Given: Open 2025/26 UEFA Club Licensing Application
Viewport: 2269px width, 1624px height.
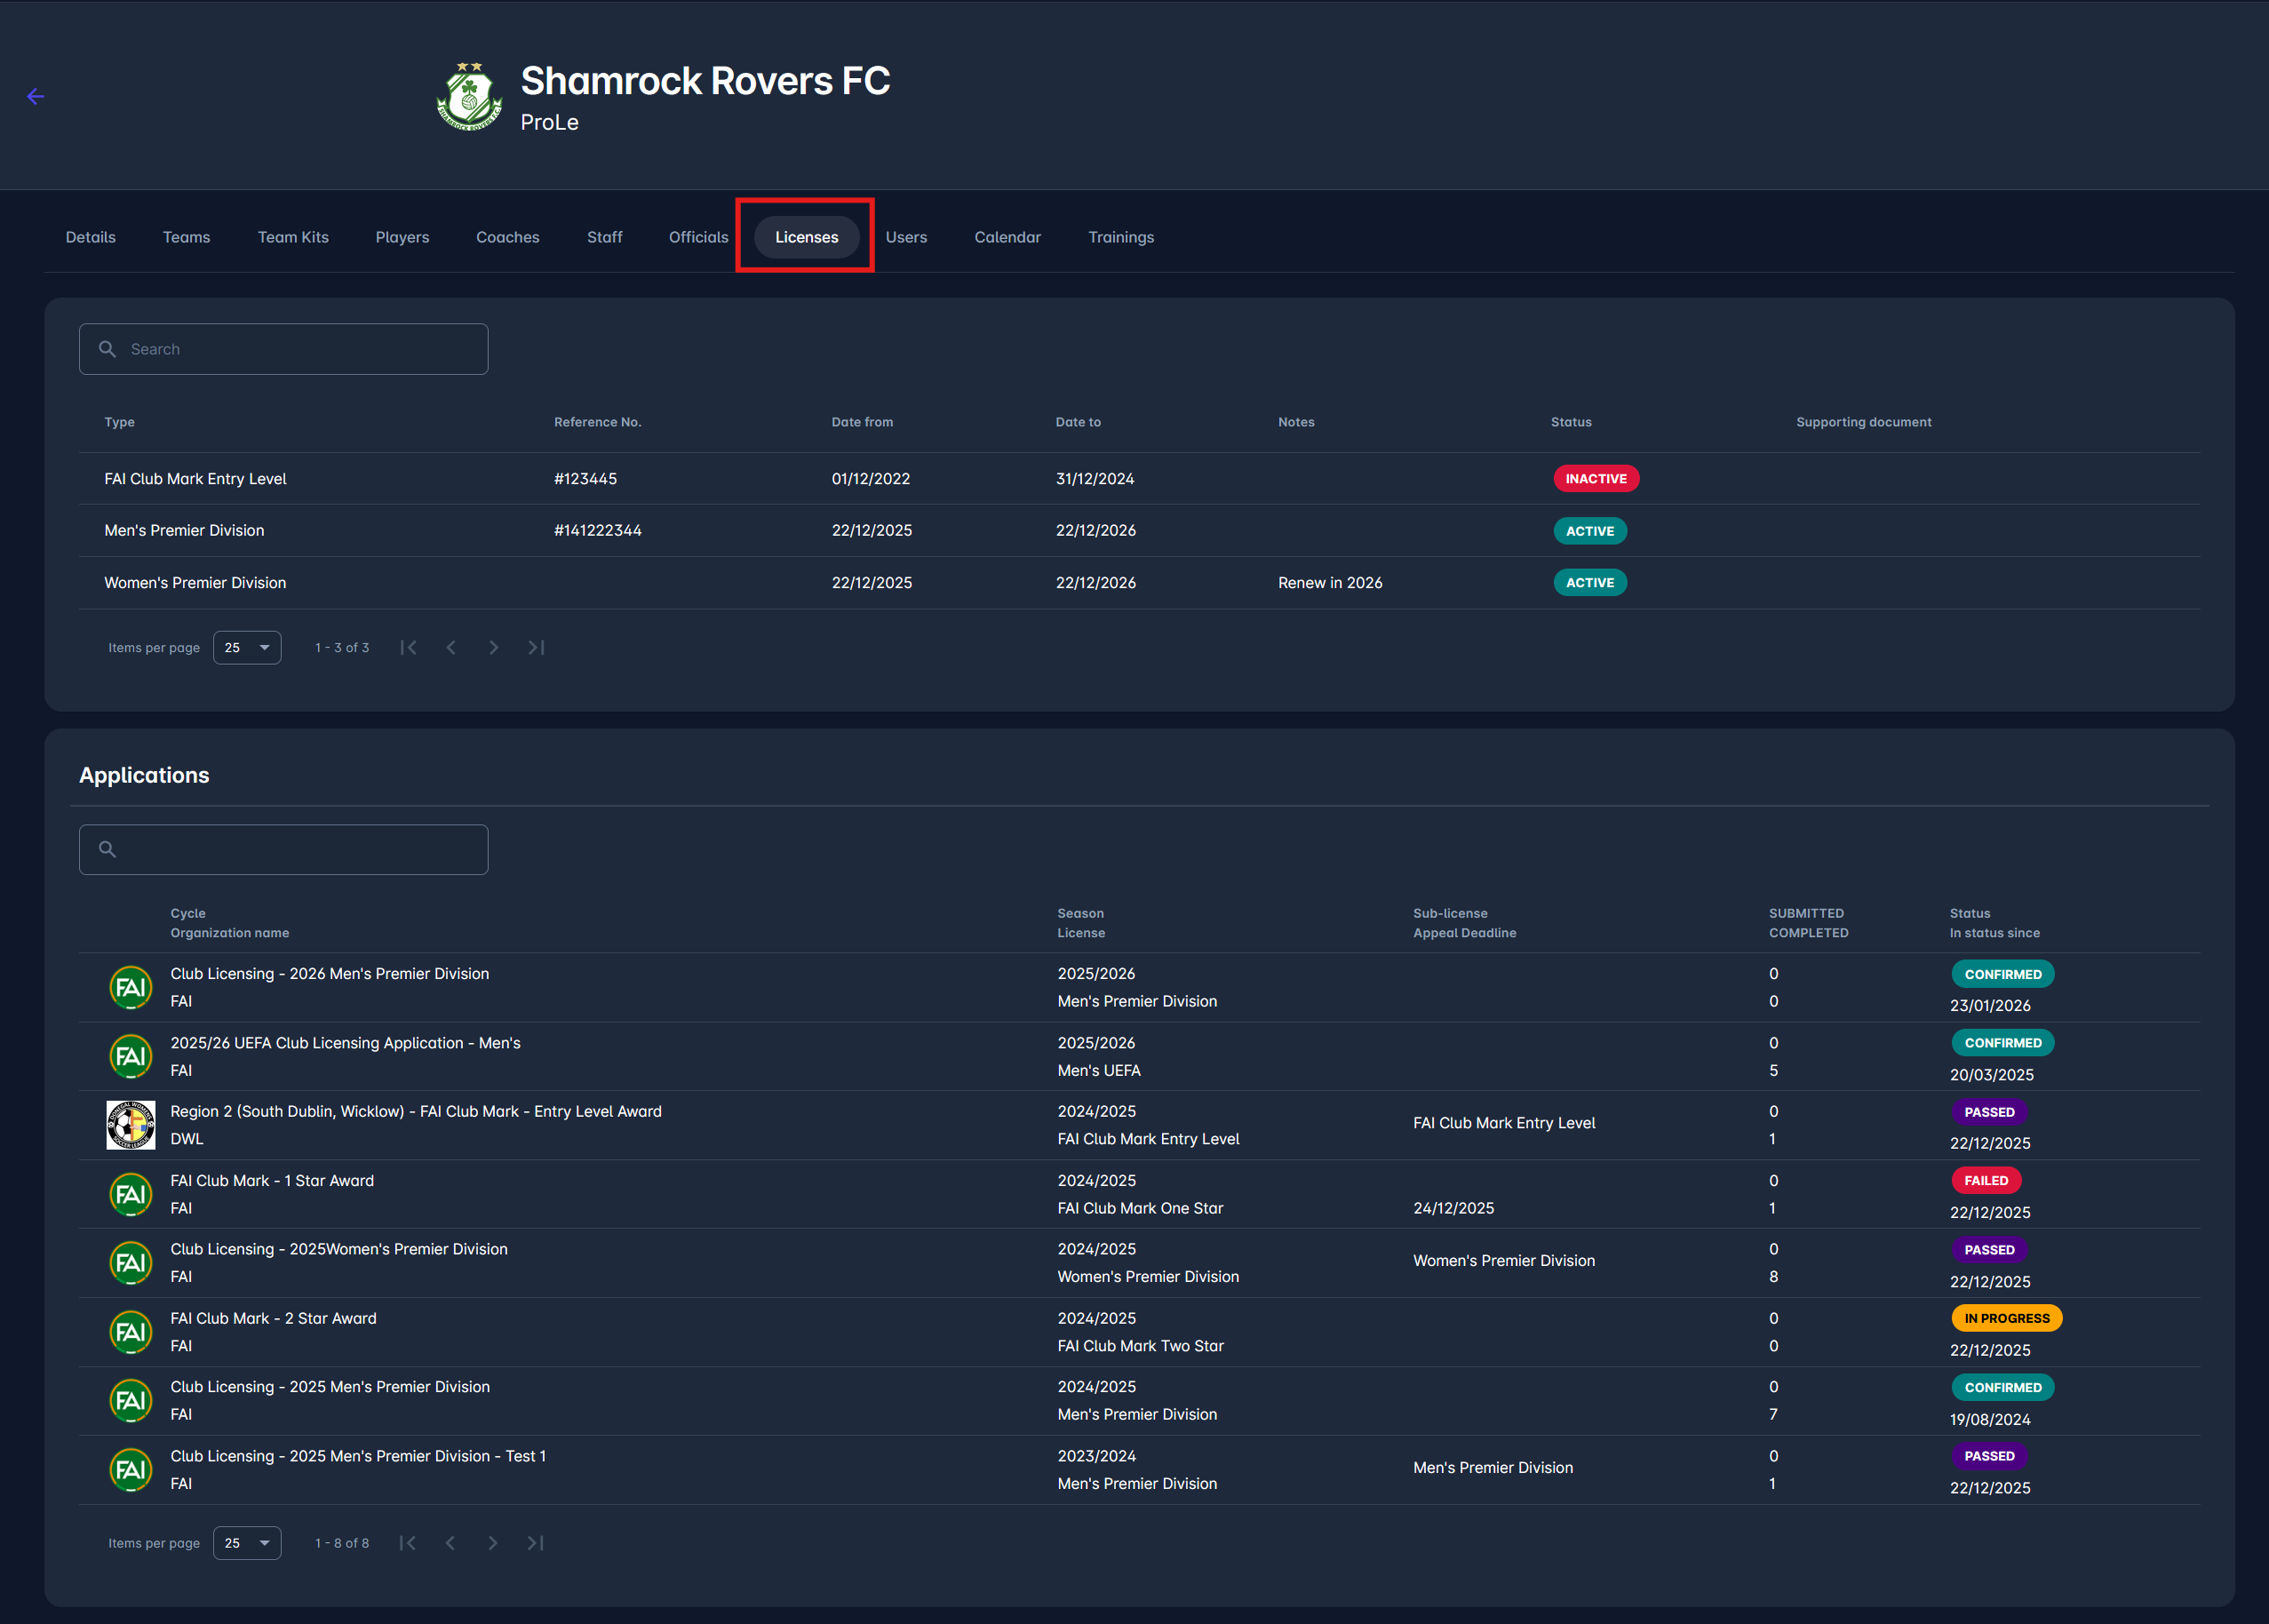Looking at the screenshot, I should [x=345, y=1043].
